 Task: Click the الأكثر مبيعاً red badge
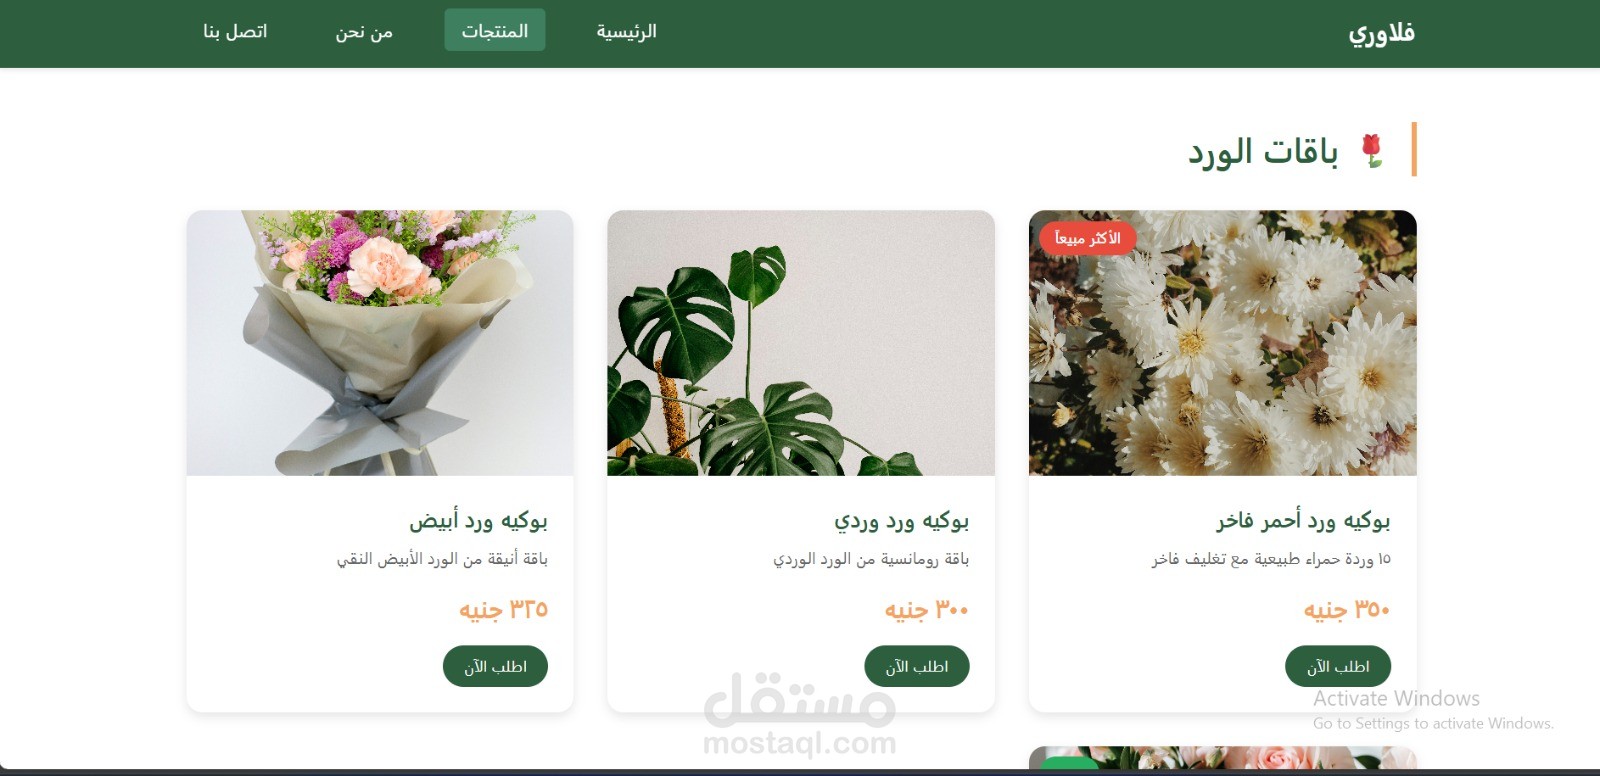1087,238
